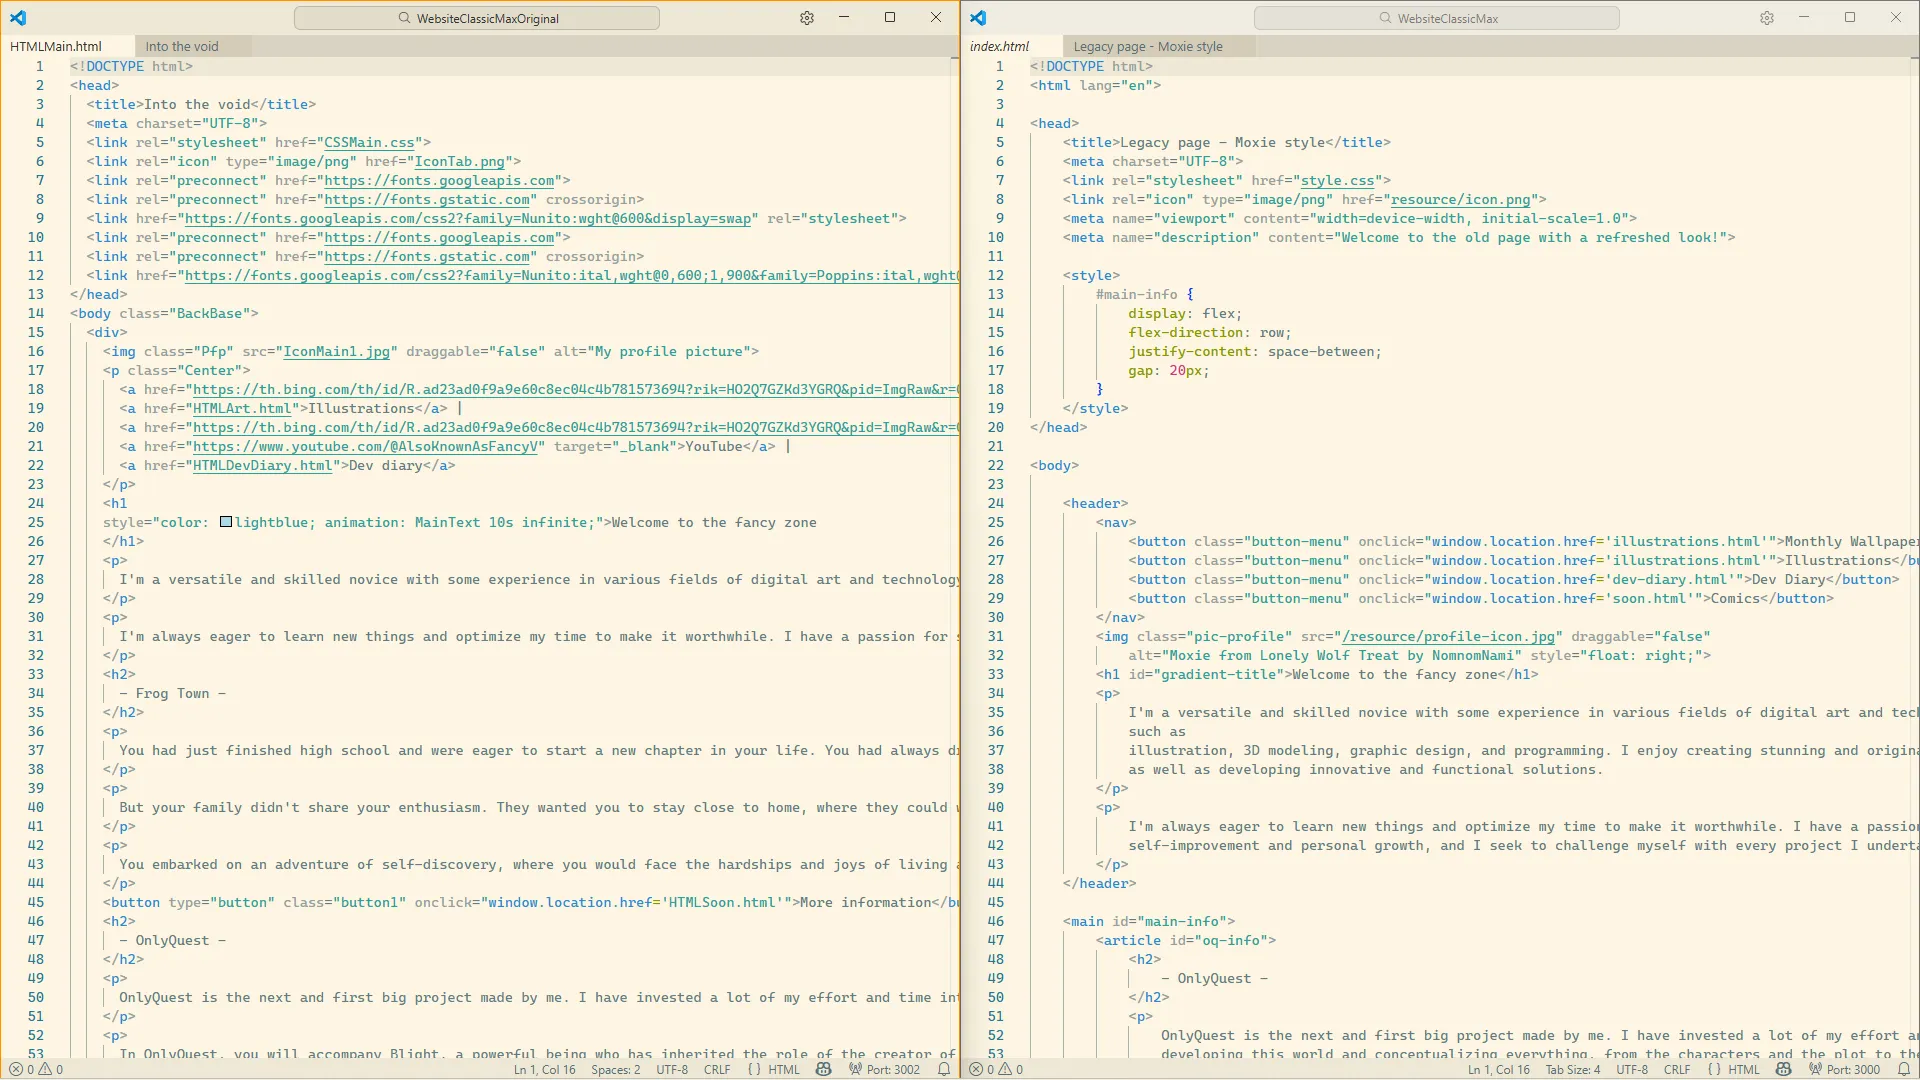Open settings gear in WebsiteClassicMaxOriginal window

(x=807, y=18)
